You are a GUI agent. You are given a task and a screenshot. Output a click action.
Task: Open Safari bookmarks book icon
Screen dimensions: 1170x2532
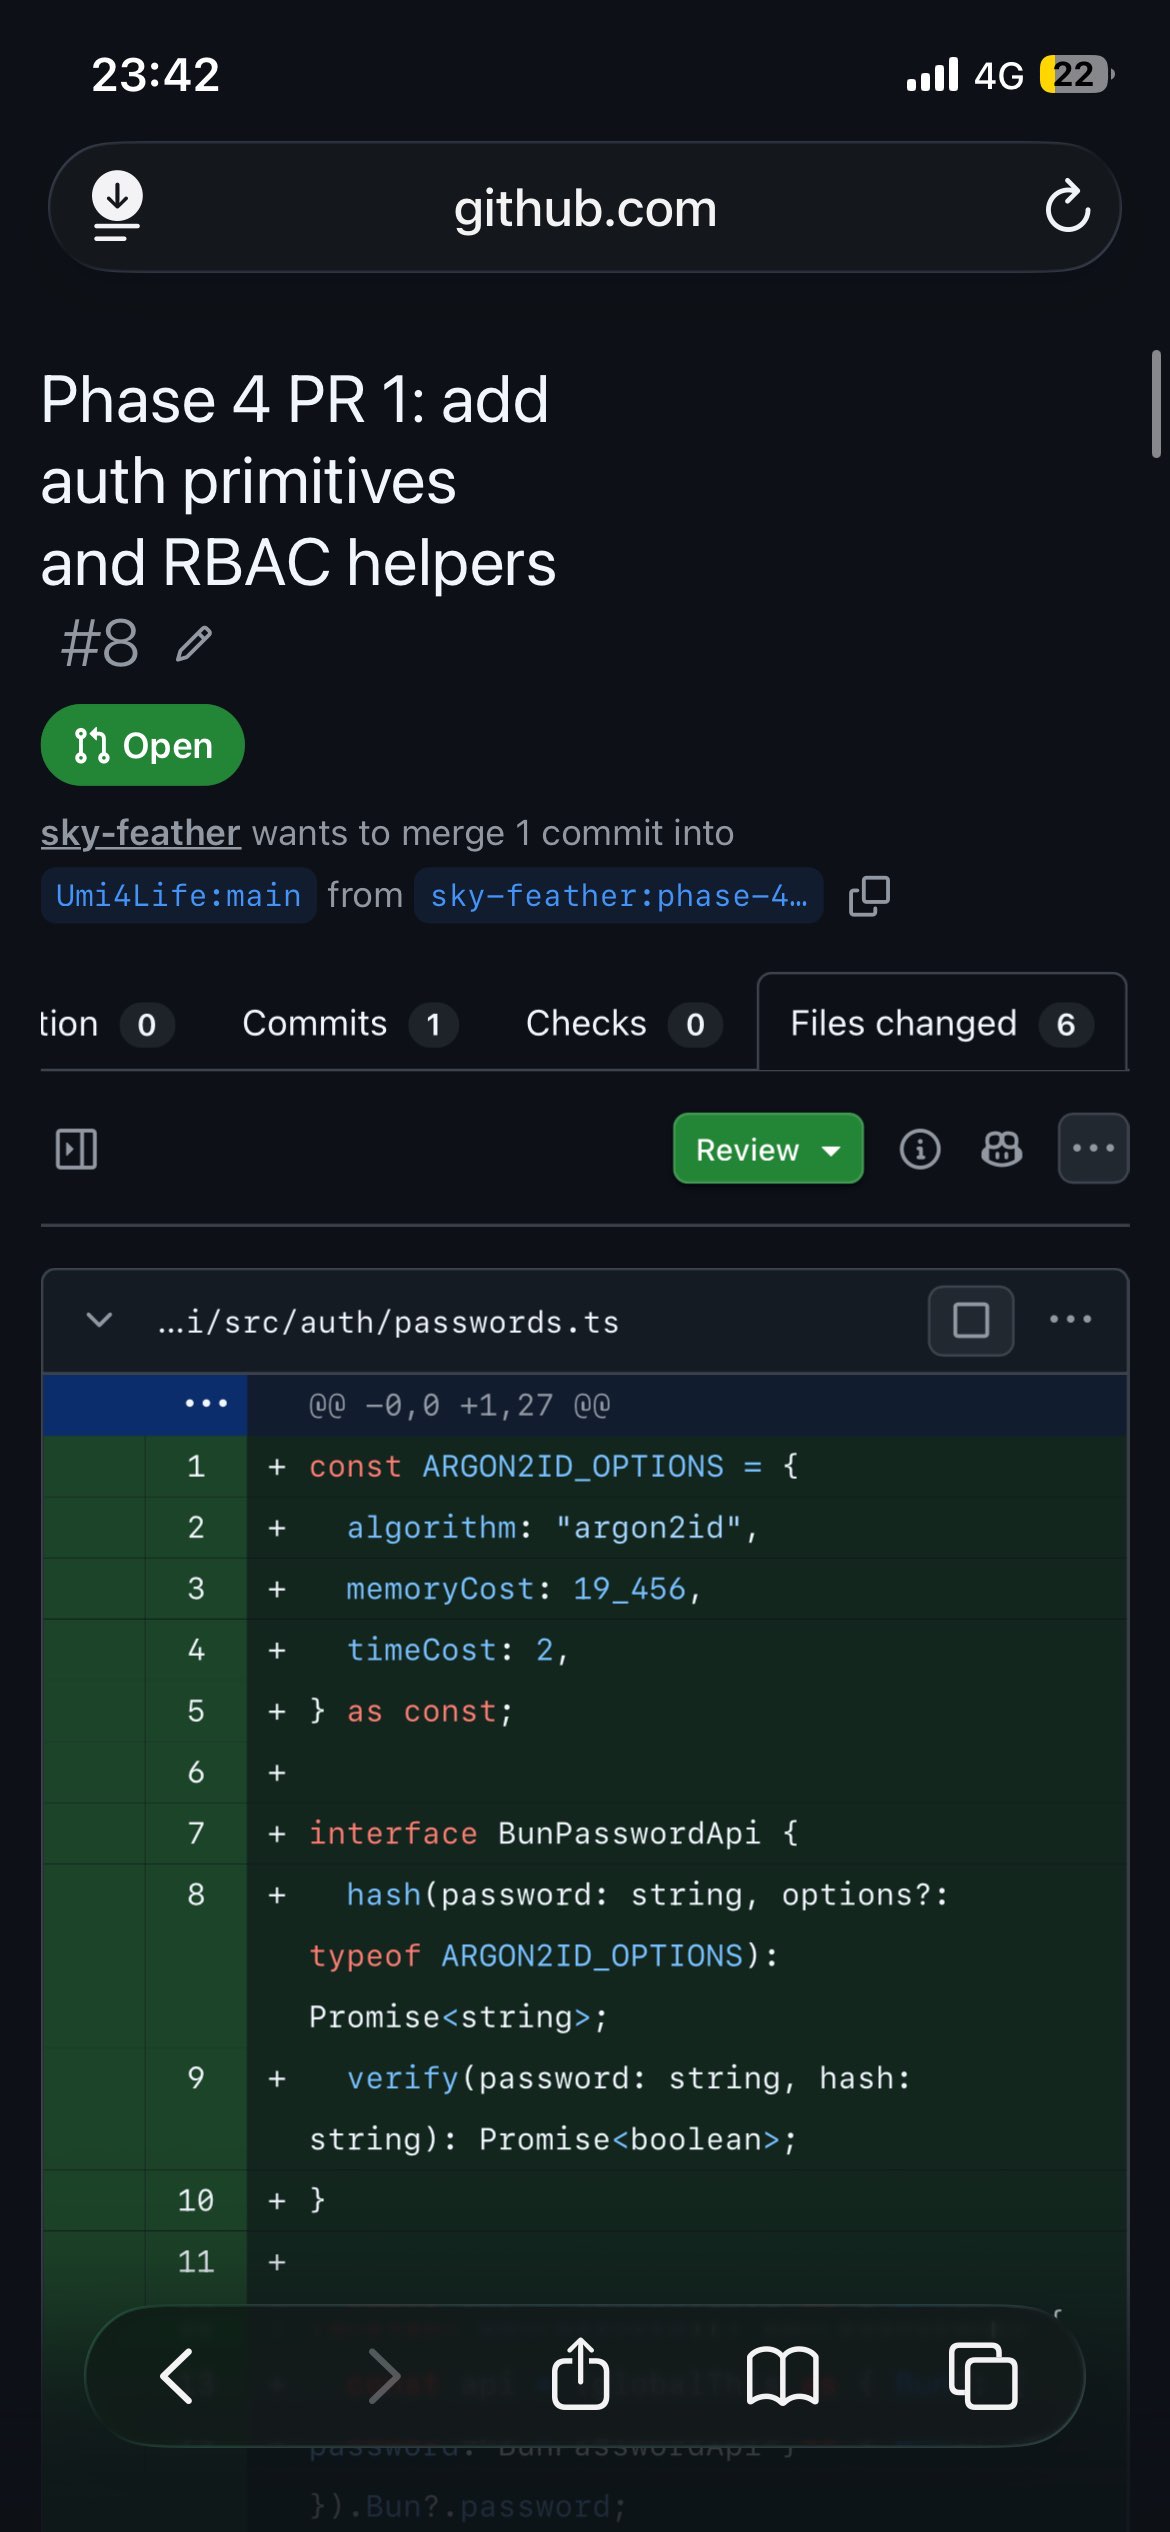pos(782,2376)
